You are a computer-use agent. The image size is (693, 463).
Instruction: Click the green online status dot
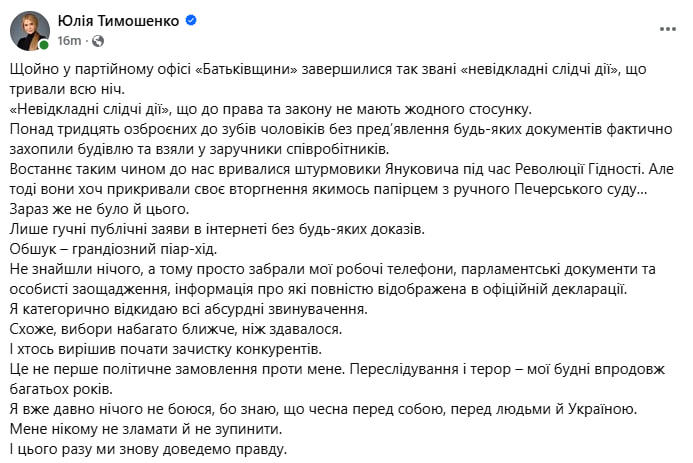click(44, 45)
